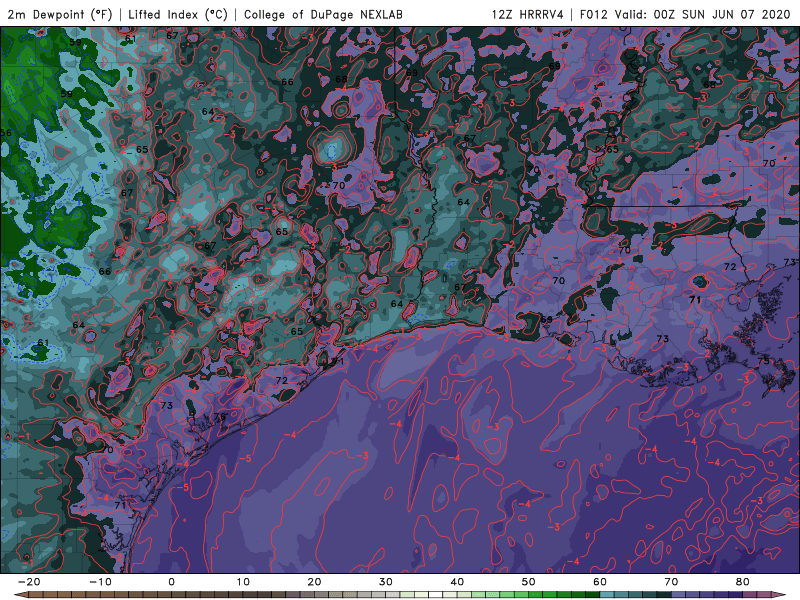Click the '50' color scale label
This screenshot has height=600, width=800.
(529, 582)
